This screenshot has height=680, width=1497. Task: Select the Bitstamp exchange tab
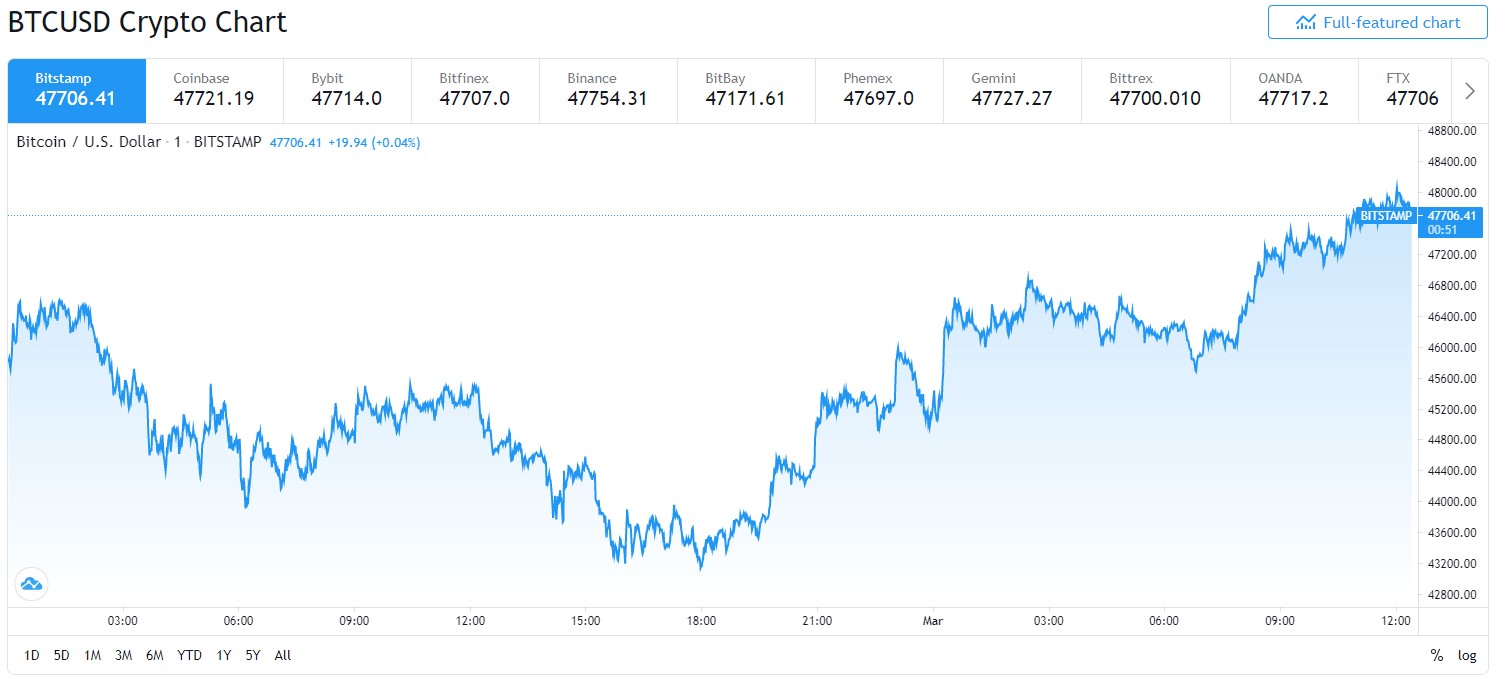(x=76, y=90)
